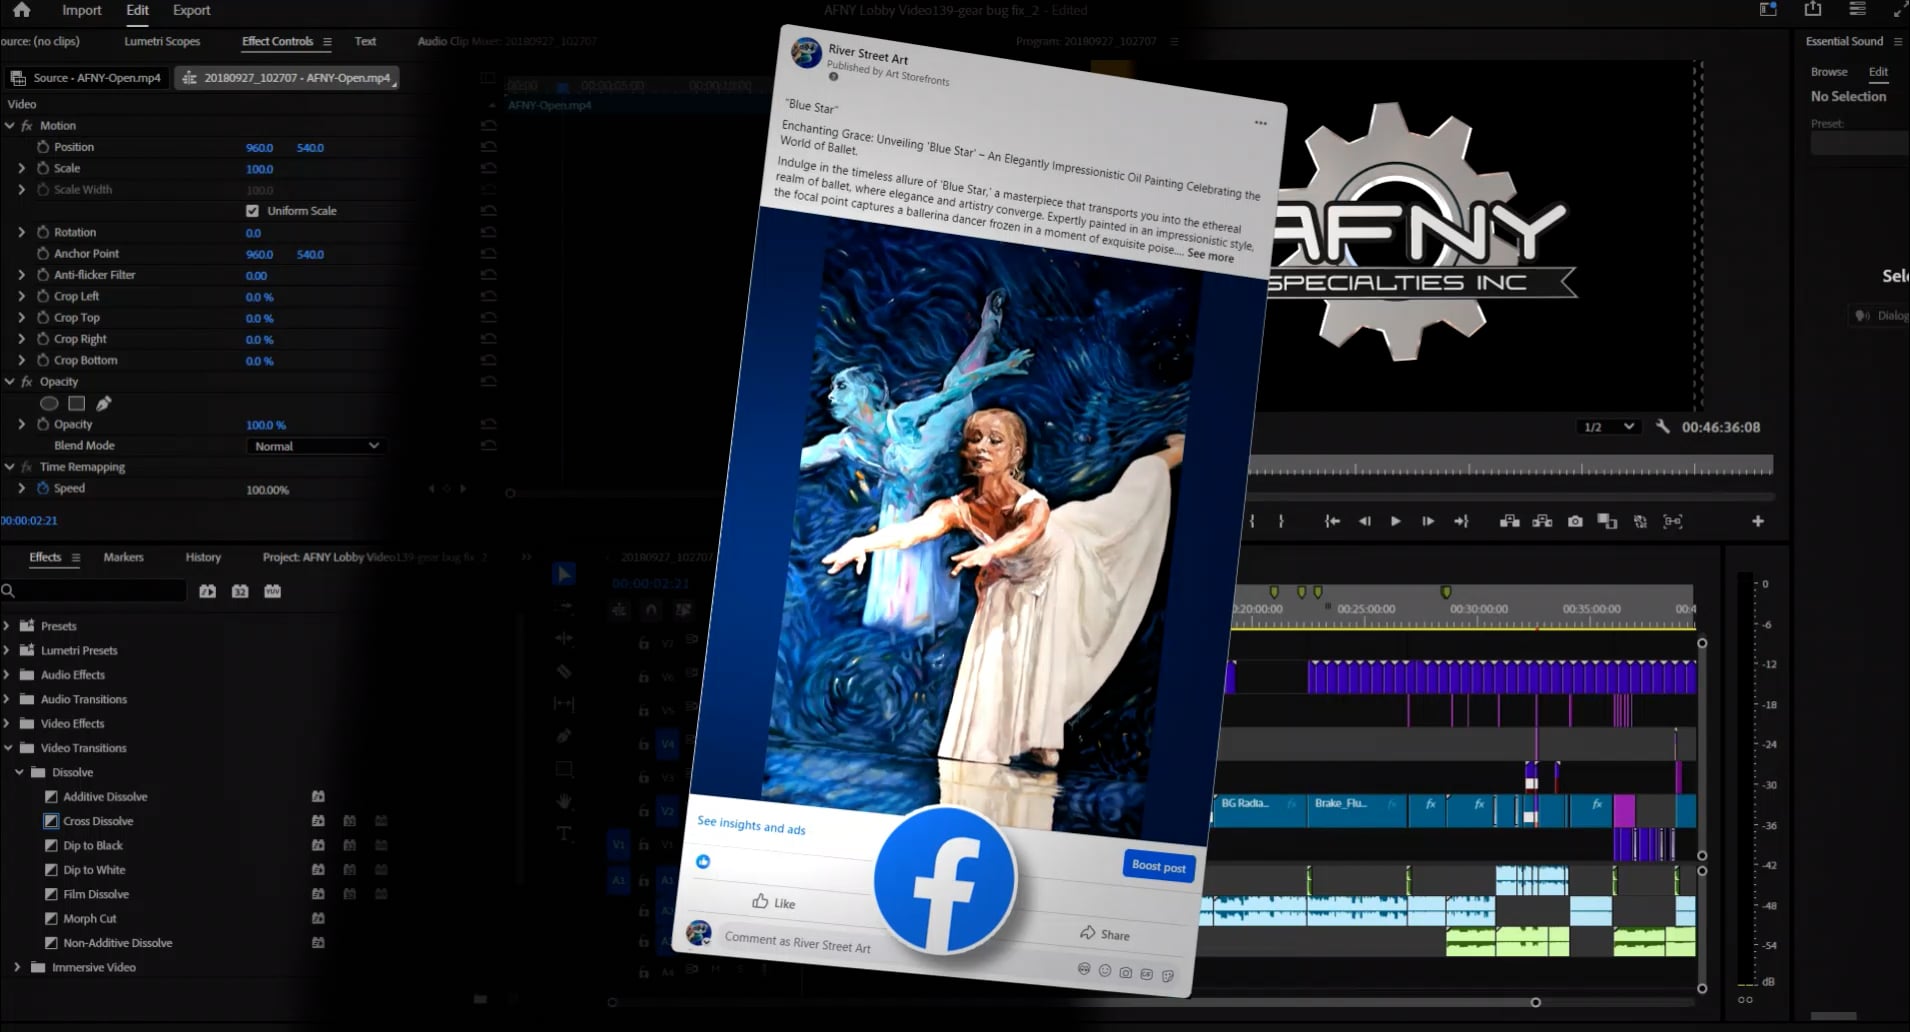The image size is (1910, 1032).
Task: Open playback resolution 1/2 dropdown
Action: coord(1608,427)
